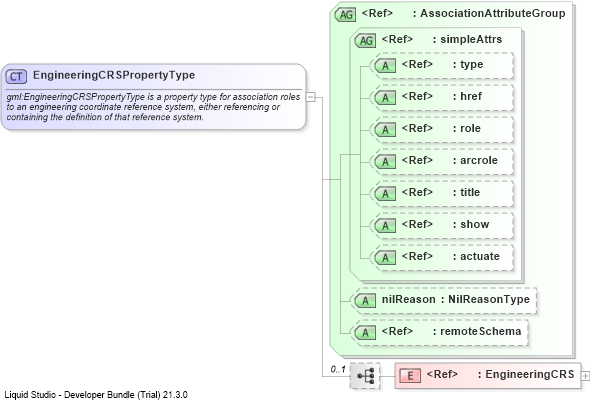This screenshot has height=400, width=590.
Task: Select the AssociationAttributeGroup label
Action: point(493,13)
